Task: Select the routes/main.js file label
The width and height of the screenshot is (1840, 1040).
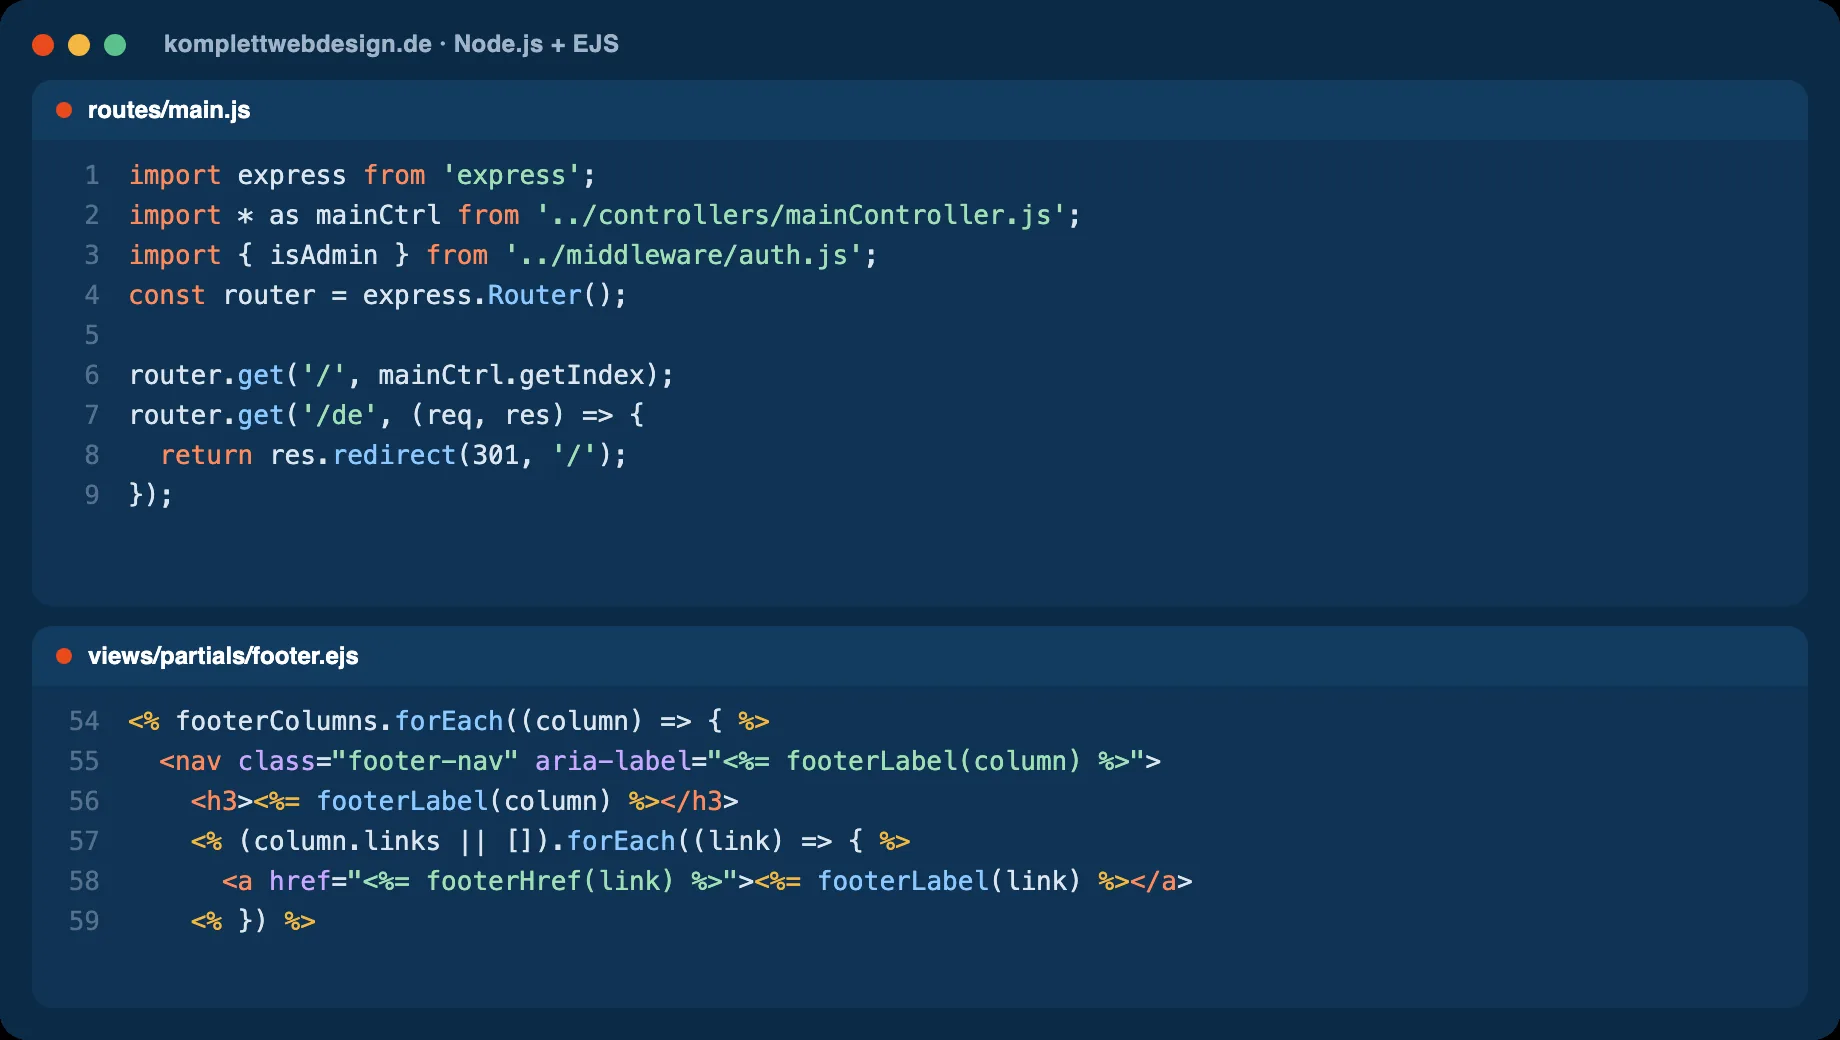Action: coord(169,110)
